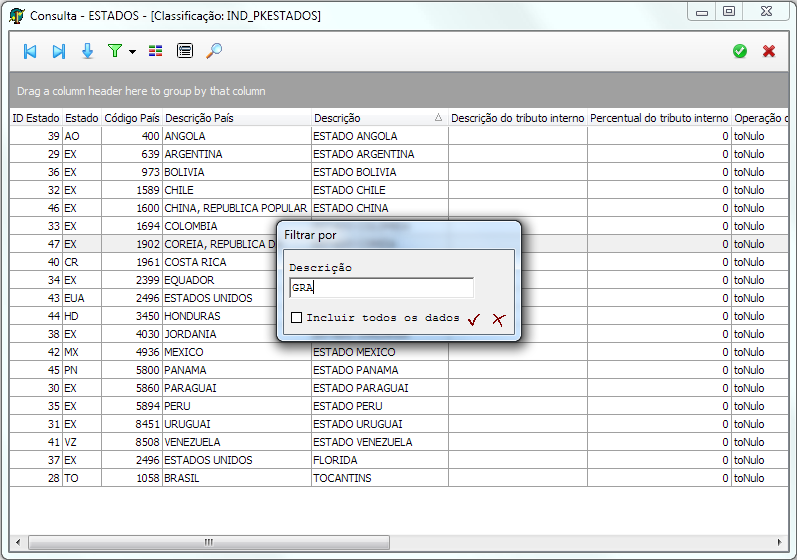797x560 pixels.
Task: Sort by the 'Descrição País' column header
Action: coord(235,118)
